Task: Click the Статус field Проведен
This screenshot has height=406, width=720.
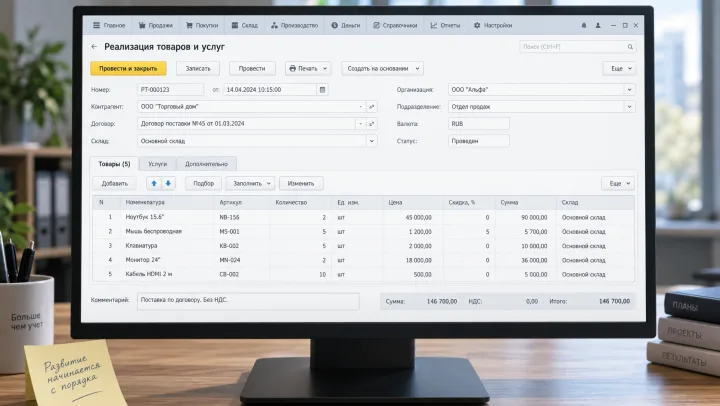Action: pos(478,141)
